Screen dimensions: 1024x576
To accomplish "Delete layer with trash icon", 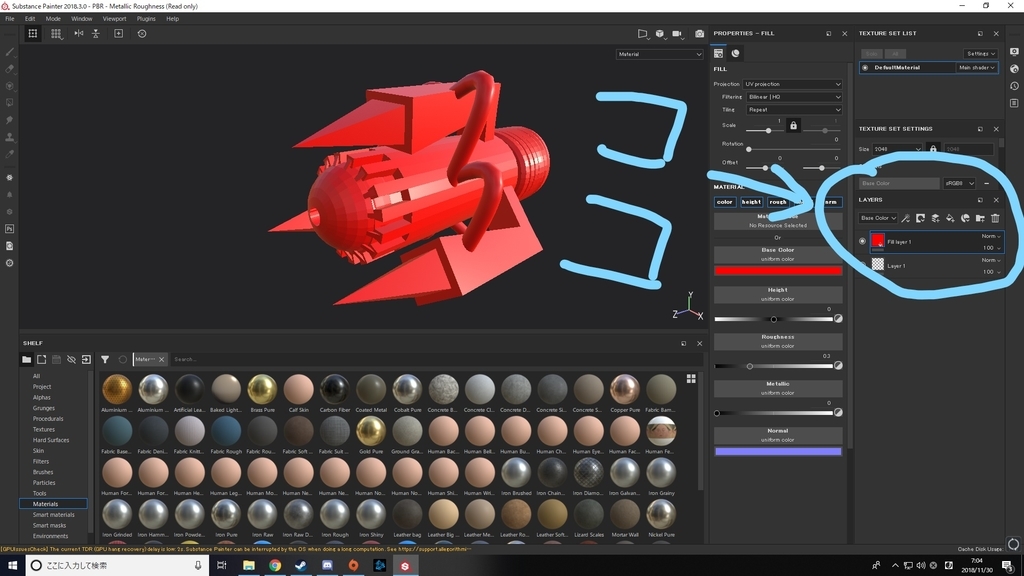I will tap(995, 218).
